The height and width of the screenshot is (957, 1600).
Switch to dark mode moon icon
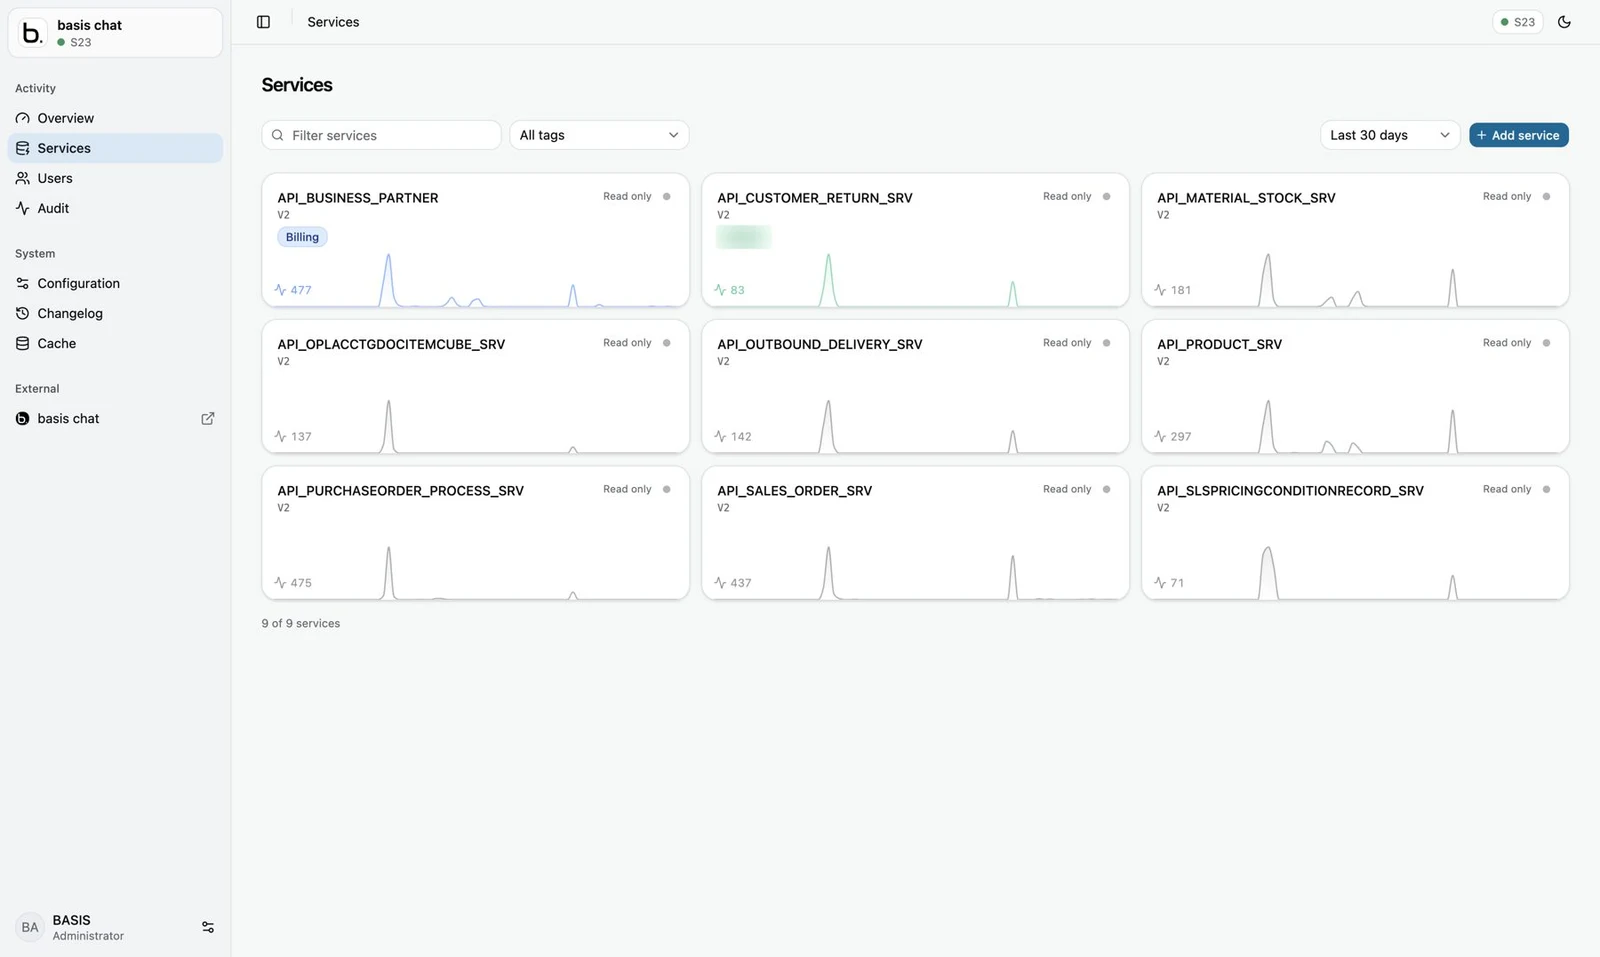tap(1564, 22)
